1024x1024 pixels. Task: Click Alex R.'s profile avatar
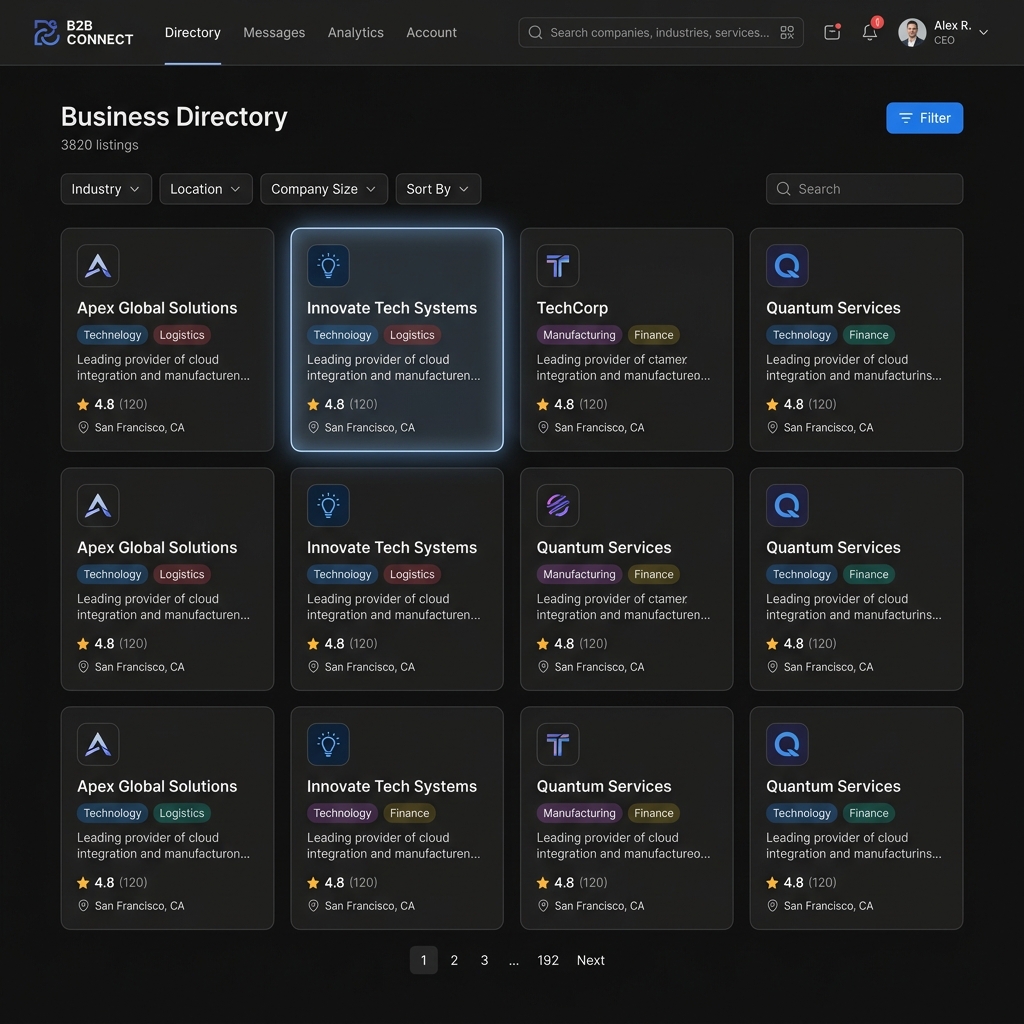(912, 33)
